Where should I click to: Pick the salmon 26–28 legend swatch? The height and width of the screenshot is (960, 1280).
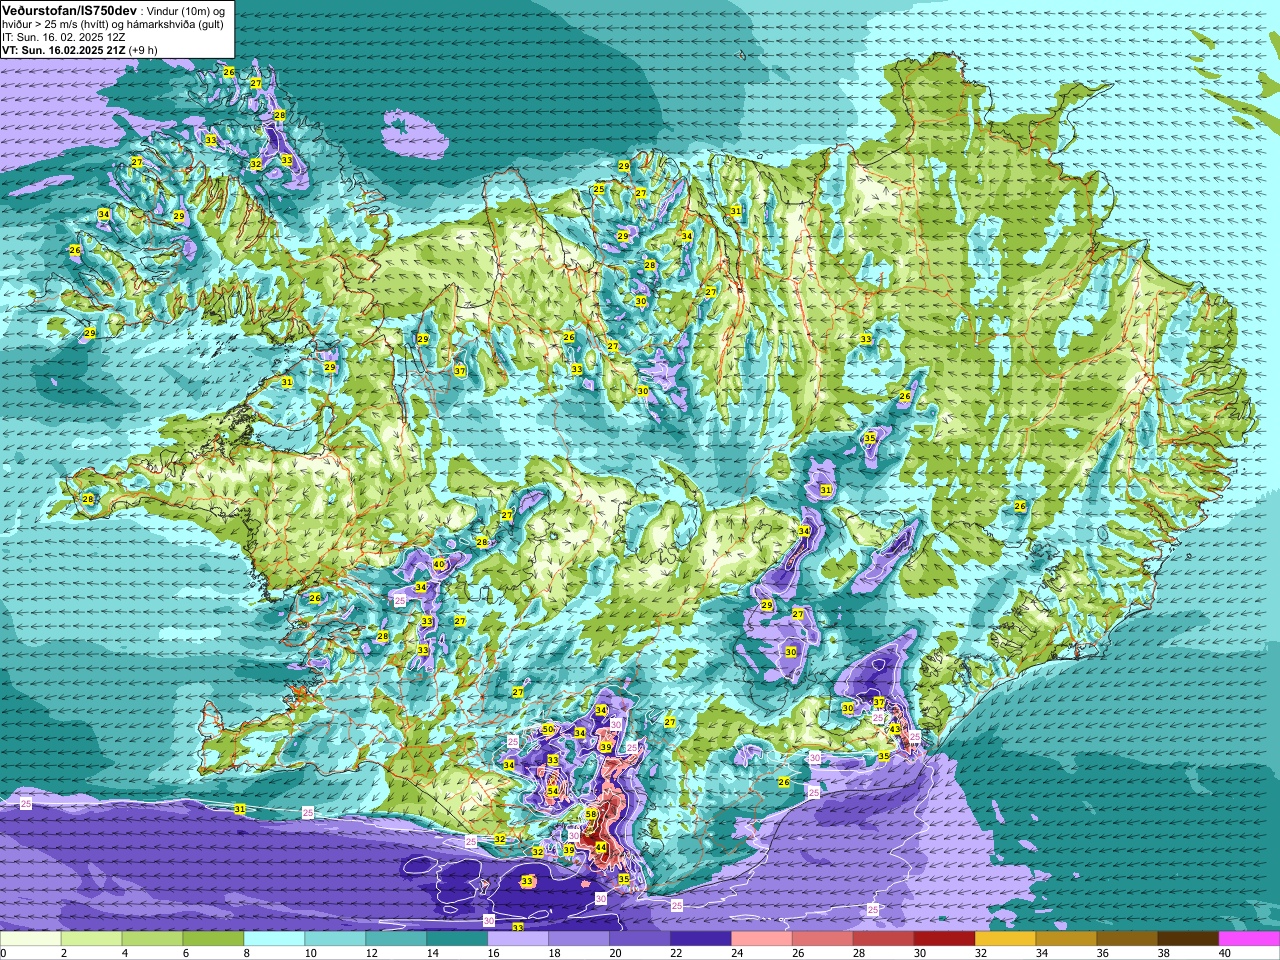click(823, 939)
